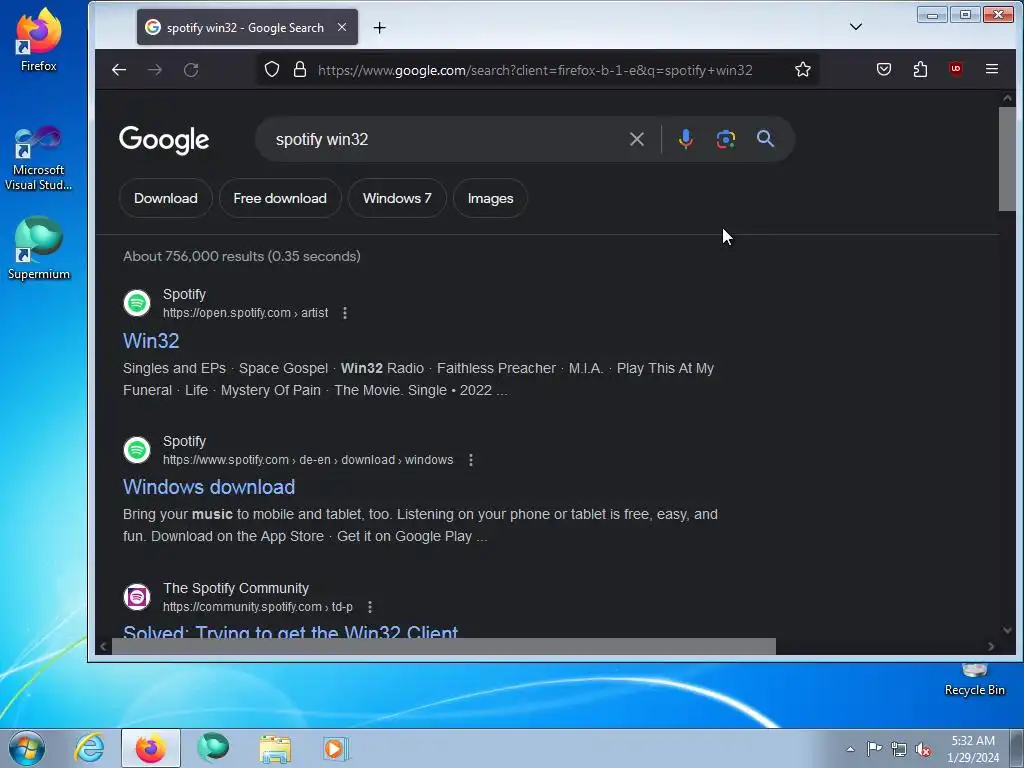Click the forward navigation arrow
The height and width of the screenshot is (768, 1024).
(155, 70)
